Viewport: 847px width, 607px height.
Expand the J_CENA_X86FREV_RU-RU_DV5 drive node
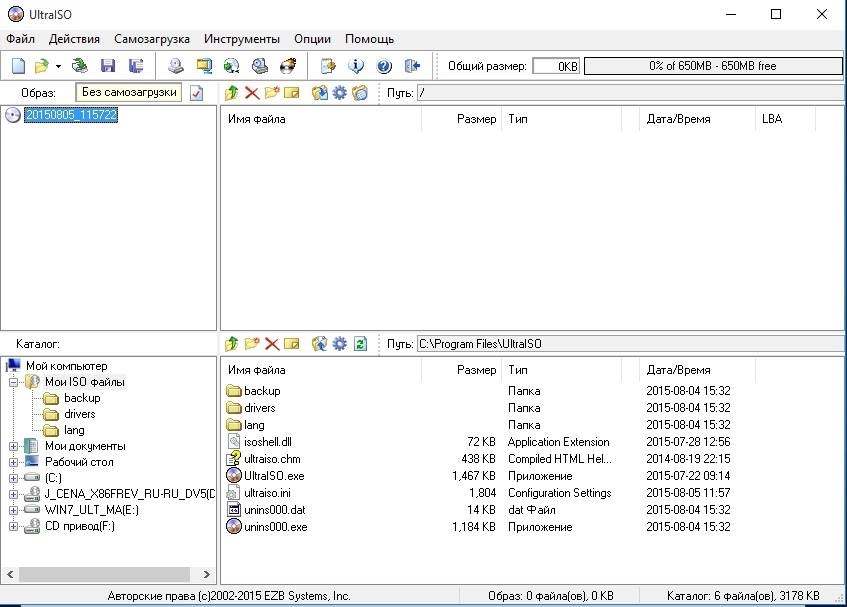click(x=14, y=494)
